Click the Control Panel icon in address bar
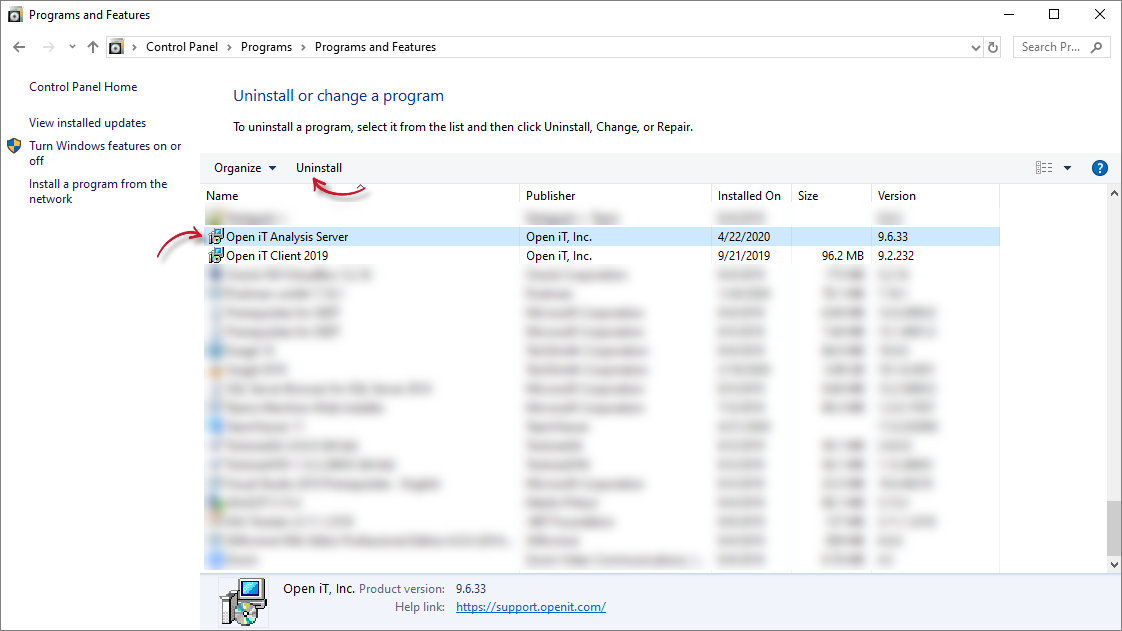Screen dimensions: 1122x631 116,46
